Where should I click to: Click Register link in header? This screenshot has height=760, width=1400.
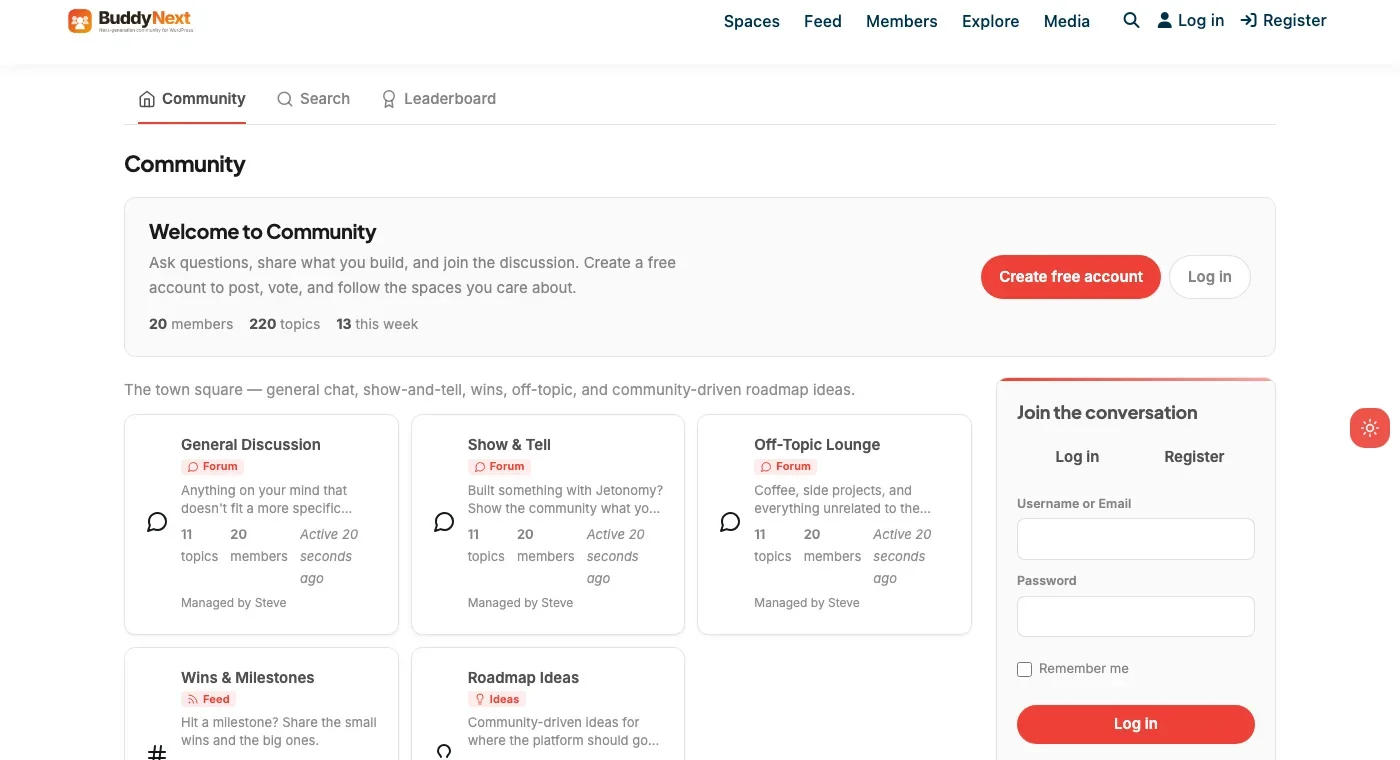click(1284, 20)
